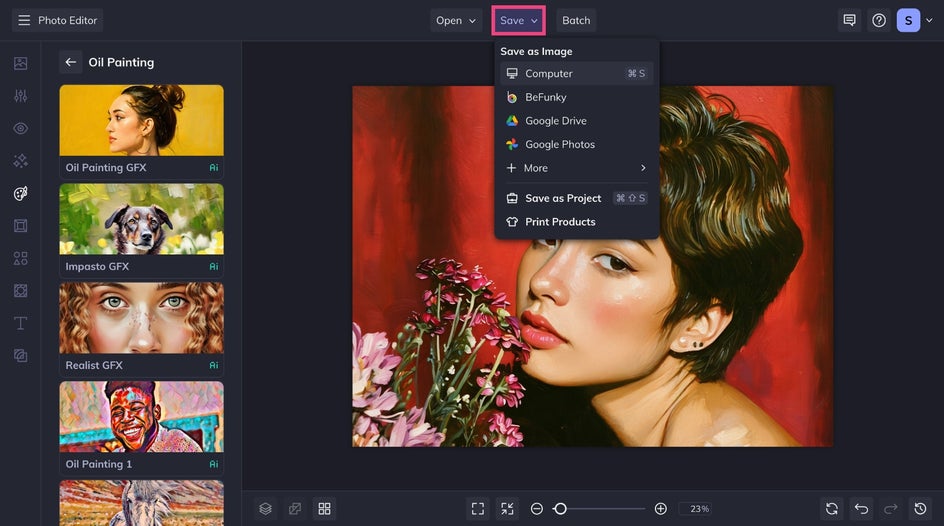Click the zoom slider handle
Viewport: 944px width, 526px height.
pyautogui.click(x=560, y=509)
